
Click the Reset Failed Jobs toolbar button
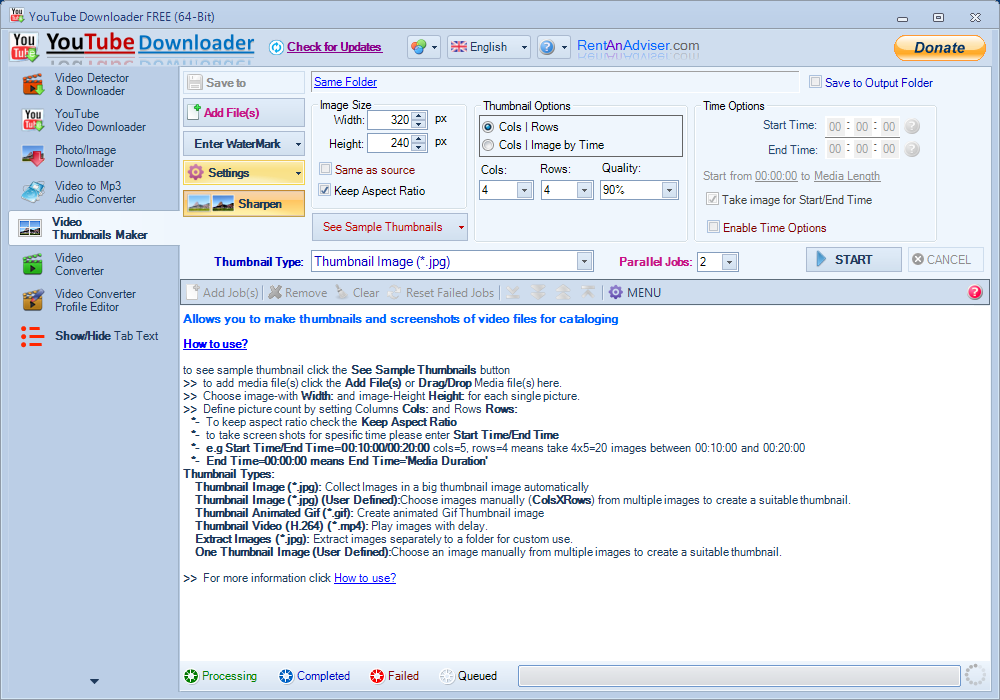coord(441,293)
